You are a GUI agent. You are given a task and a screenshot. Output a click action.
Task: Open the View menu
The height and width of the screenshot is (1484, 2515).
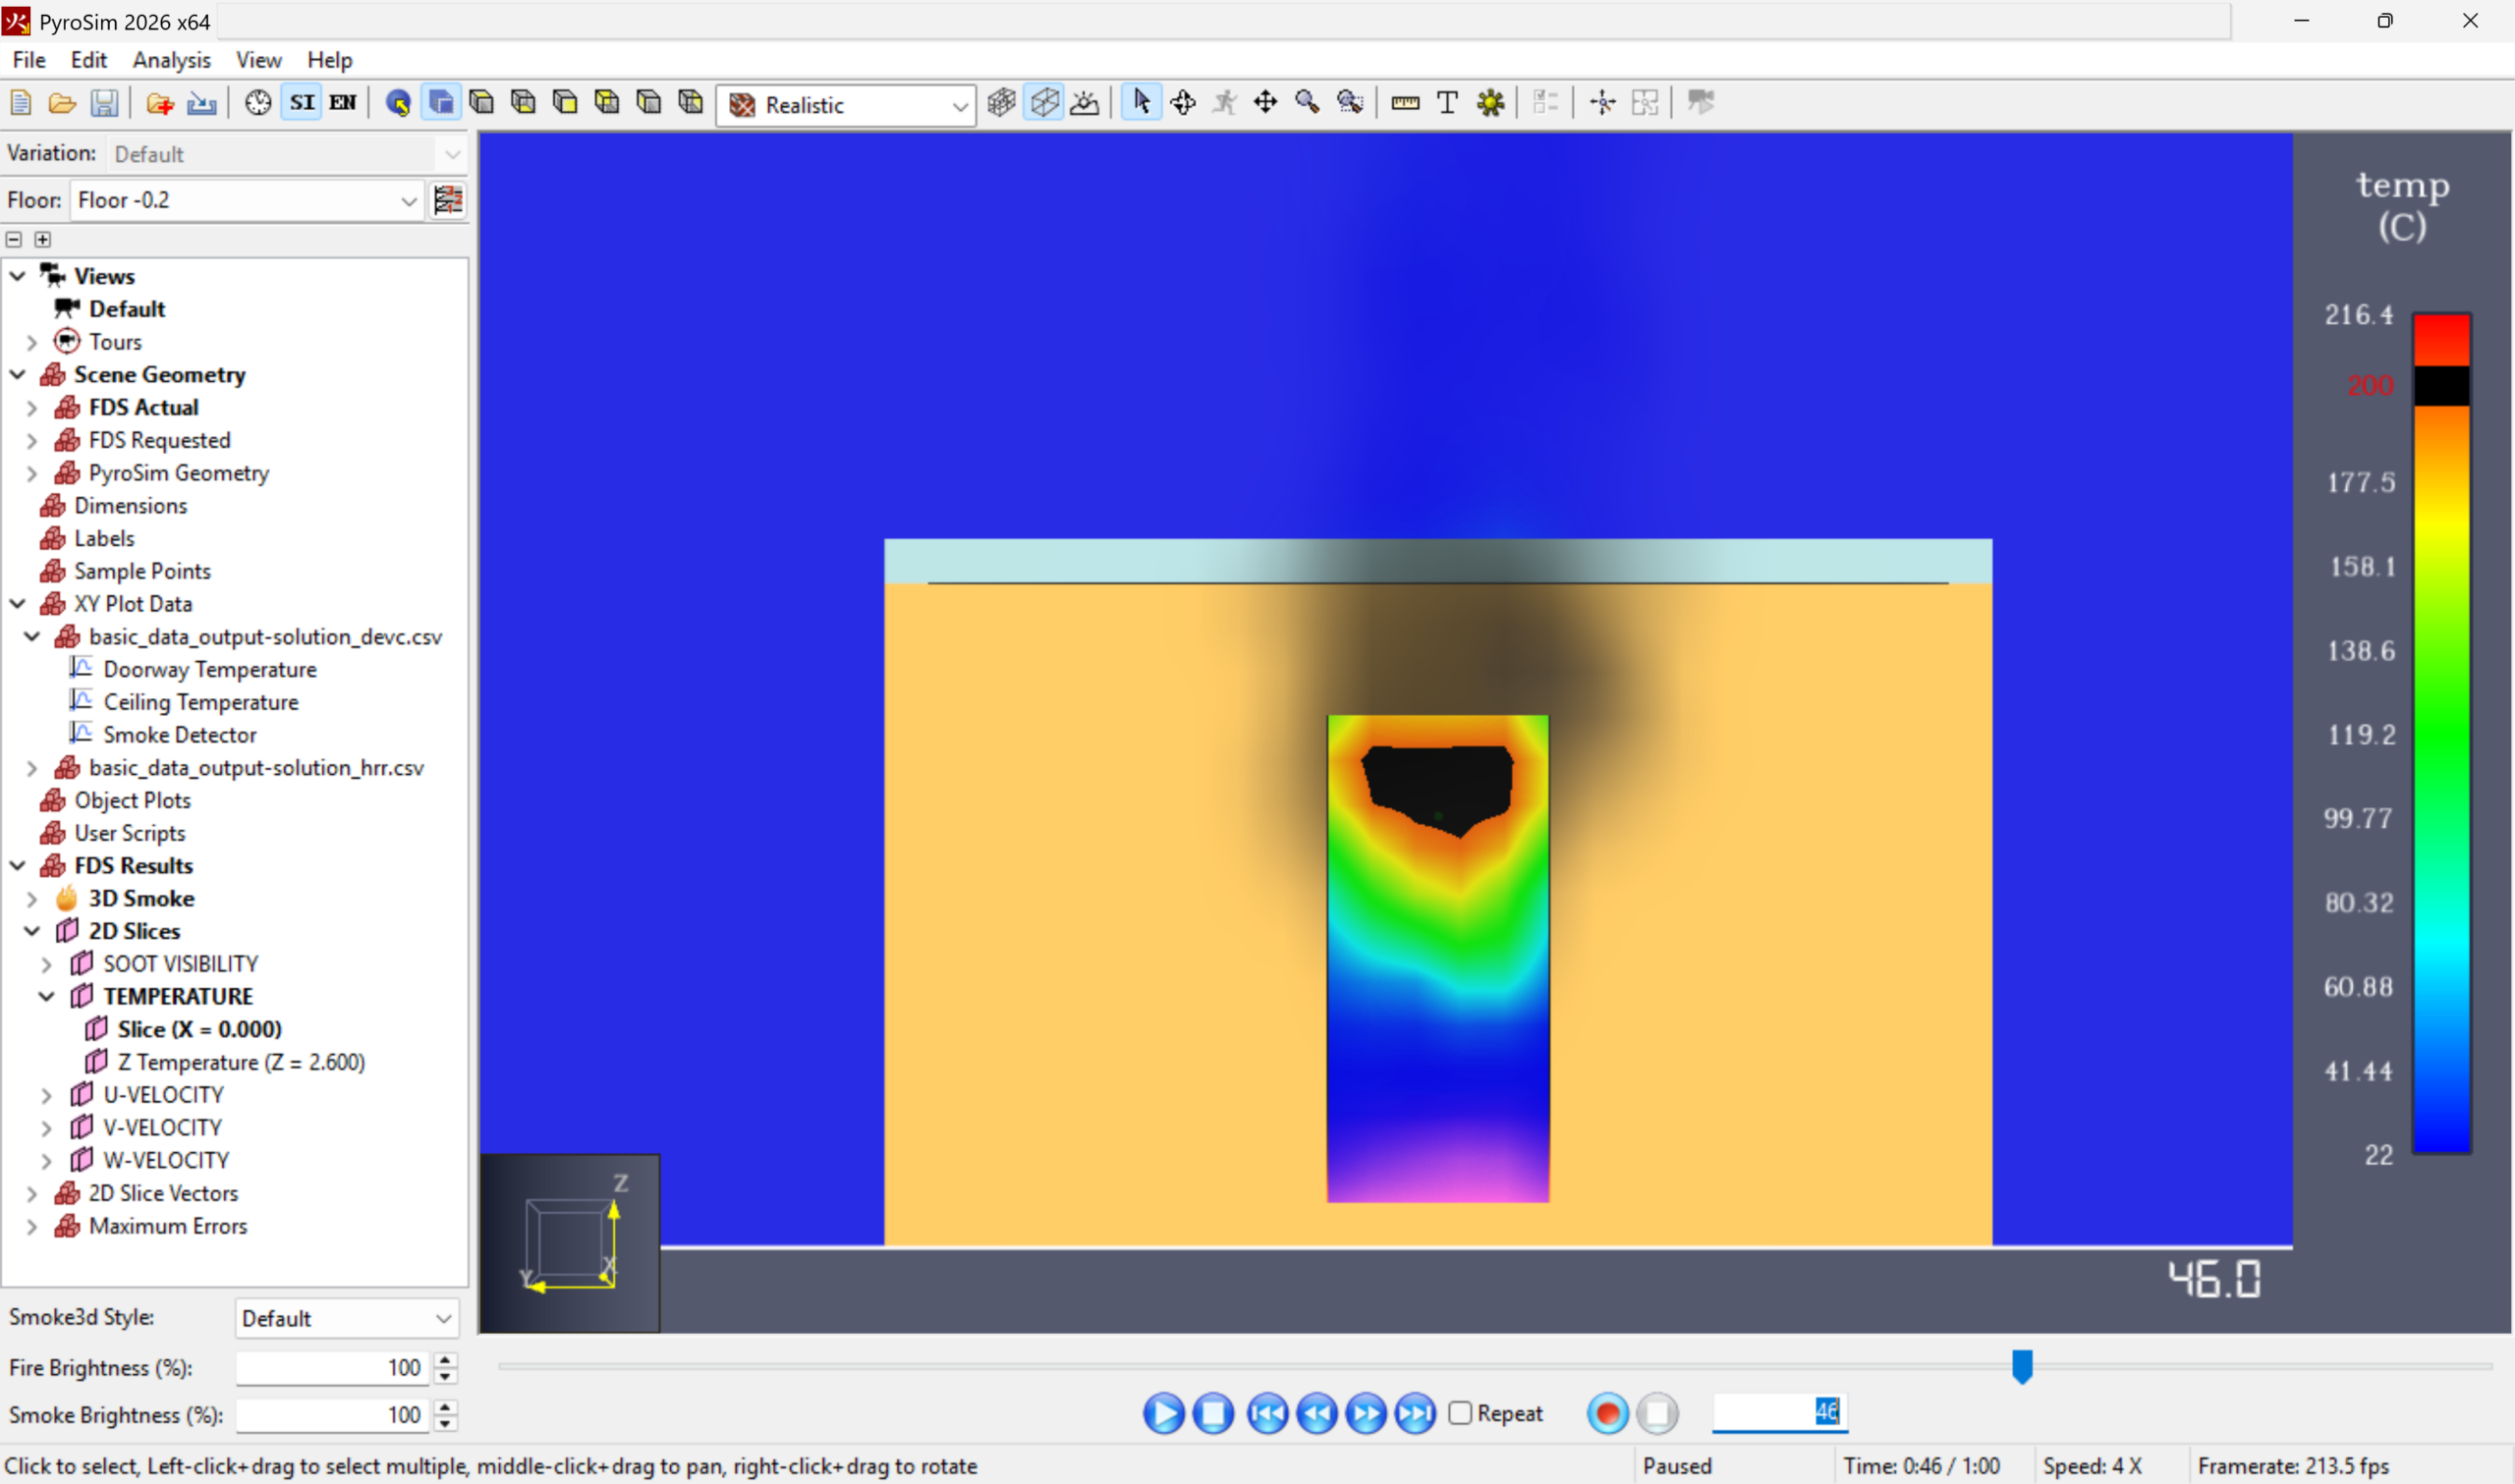click(x=258, y=60)
